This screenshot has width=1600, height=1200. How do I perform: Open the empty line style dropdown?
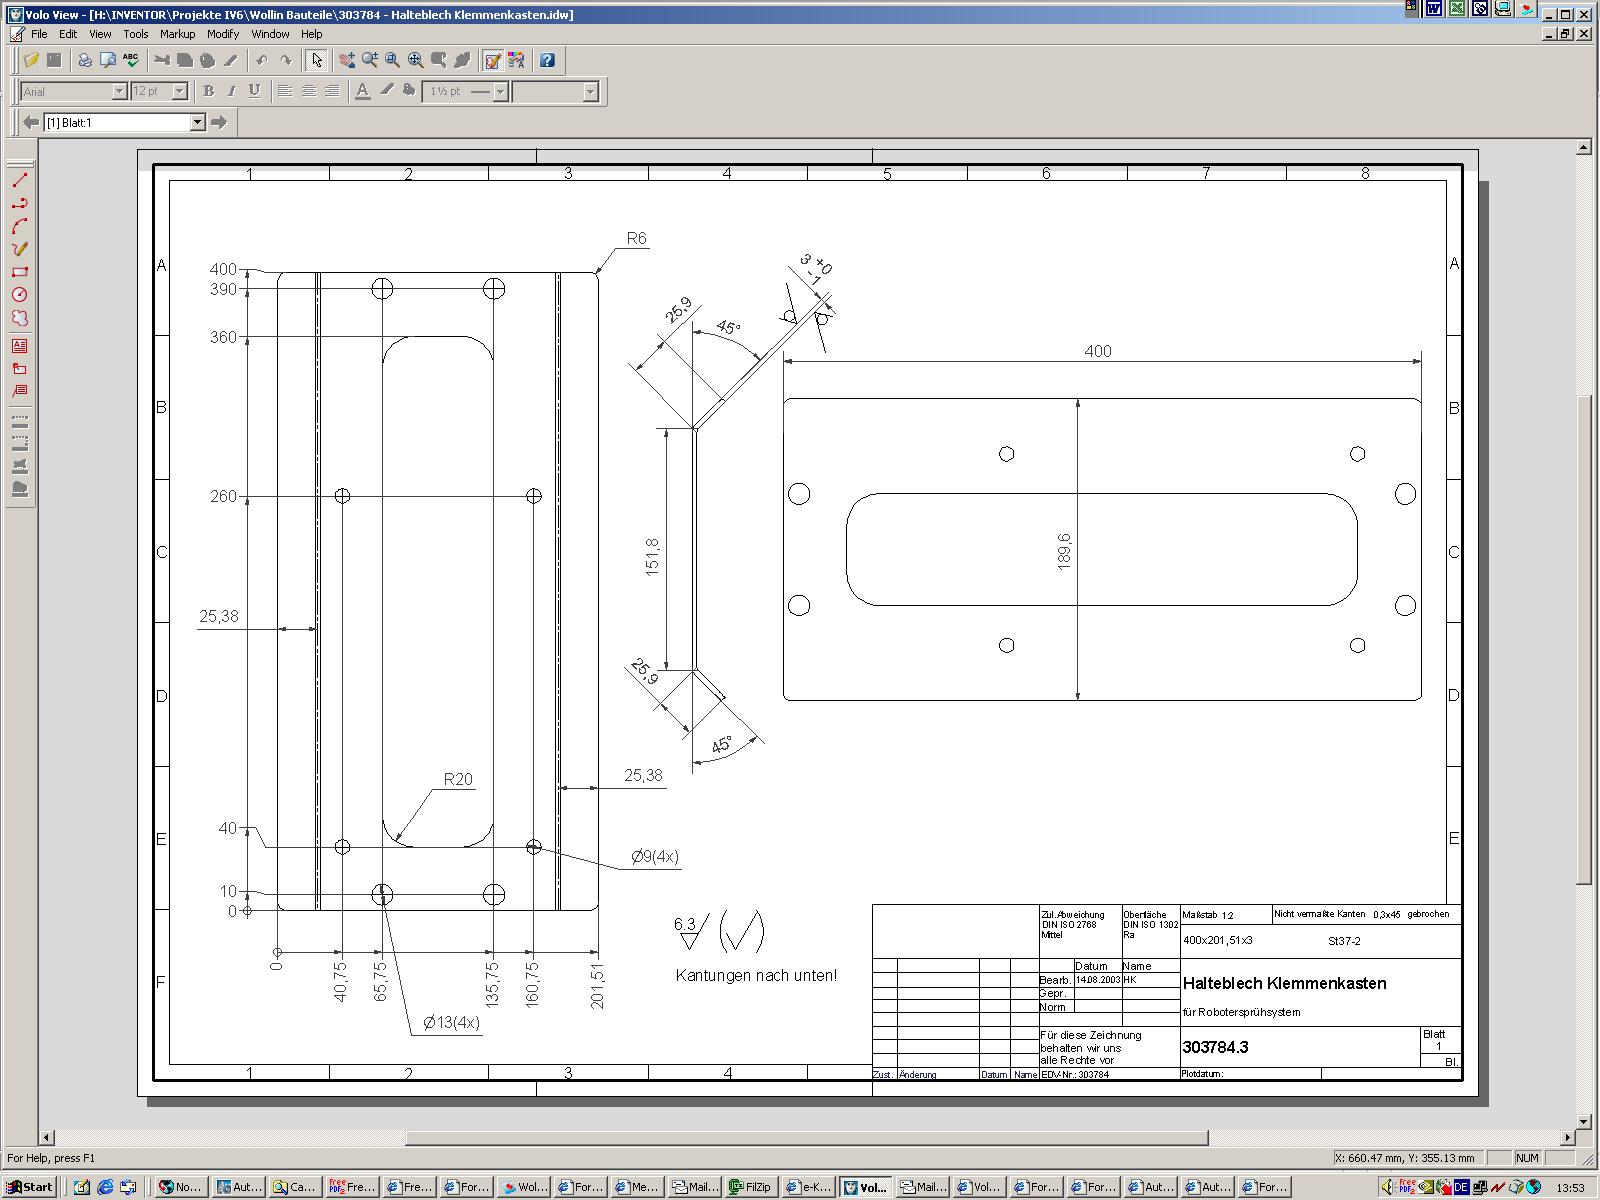point(590,91)
